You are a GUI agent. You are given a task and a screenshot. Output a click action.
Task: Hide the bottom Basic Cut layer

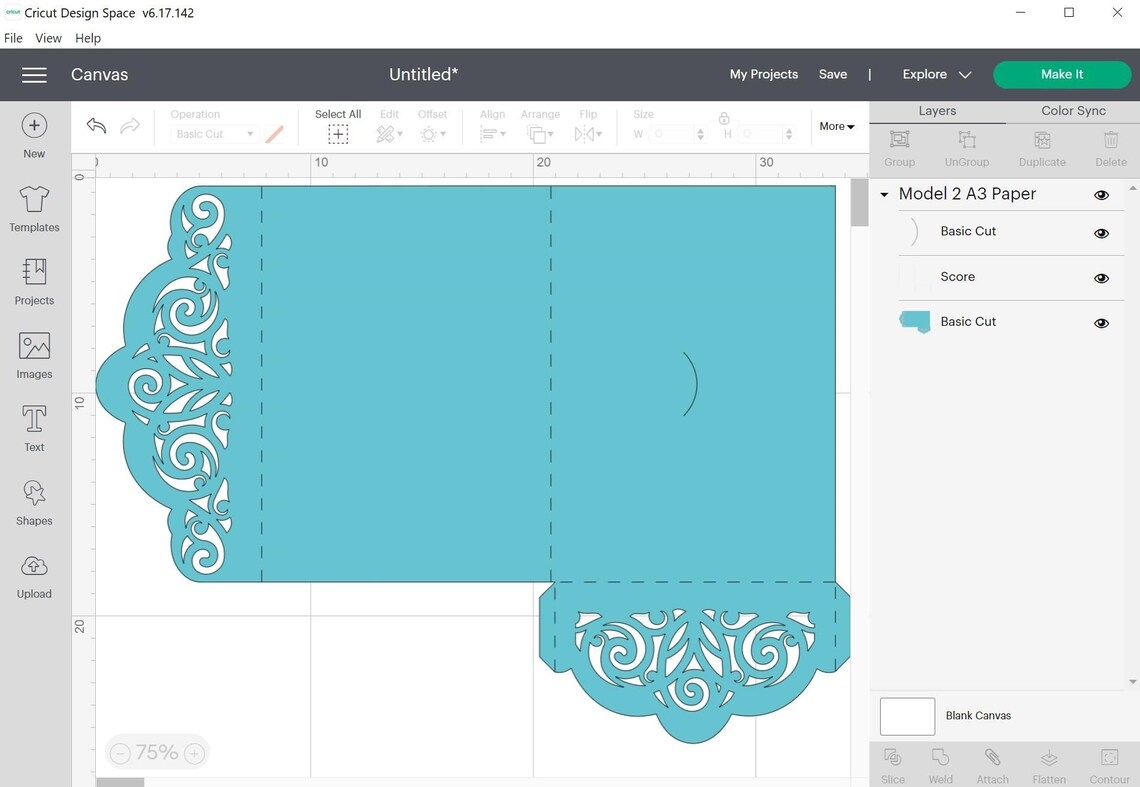click(1101, 323)
